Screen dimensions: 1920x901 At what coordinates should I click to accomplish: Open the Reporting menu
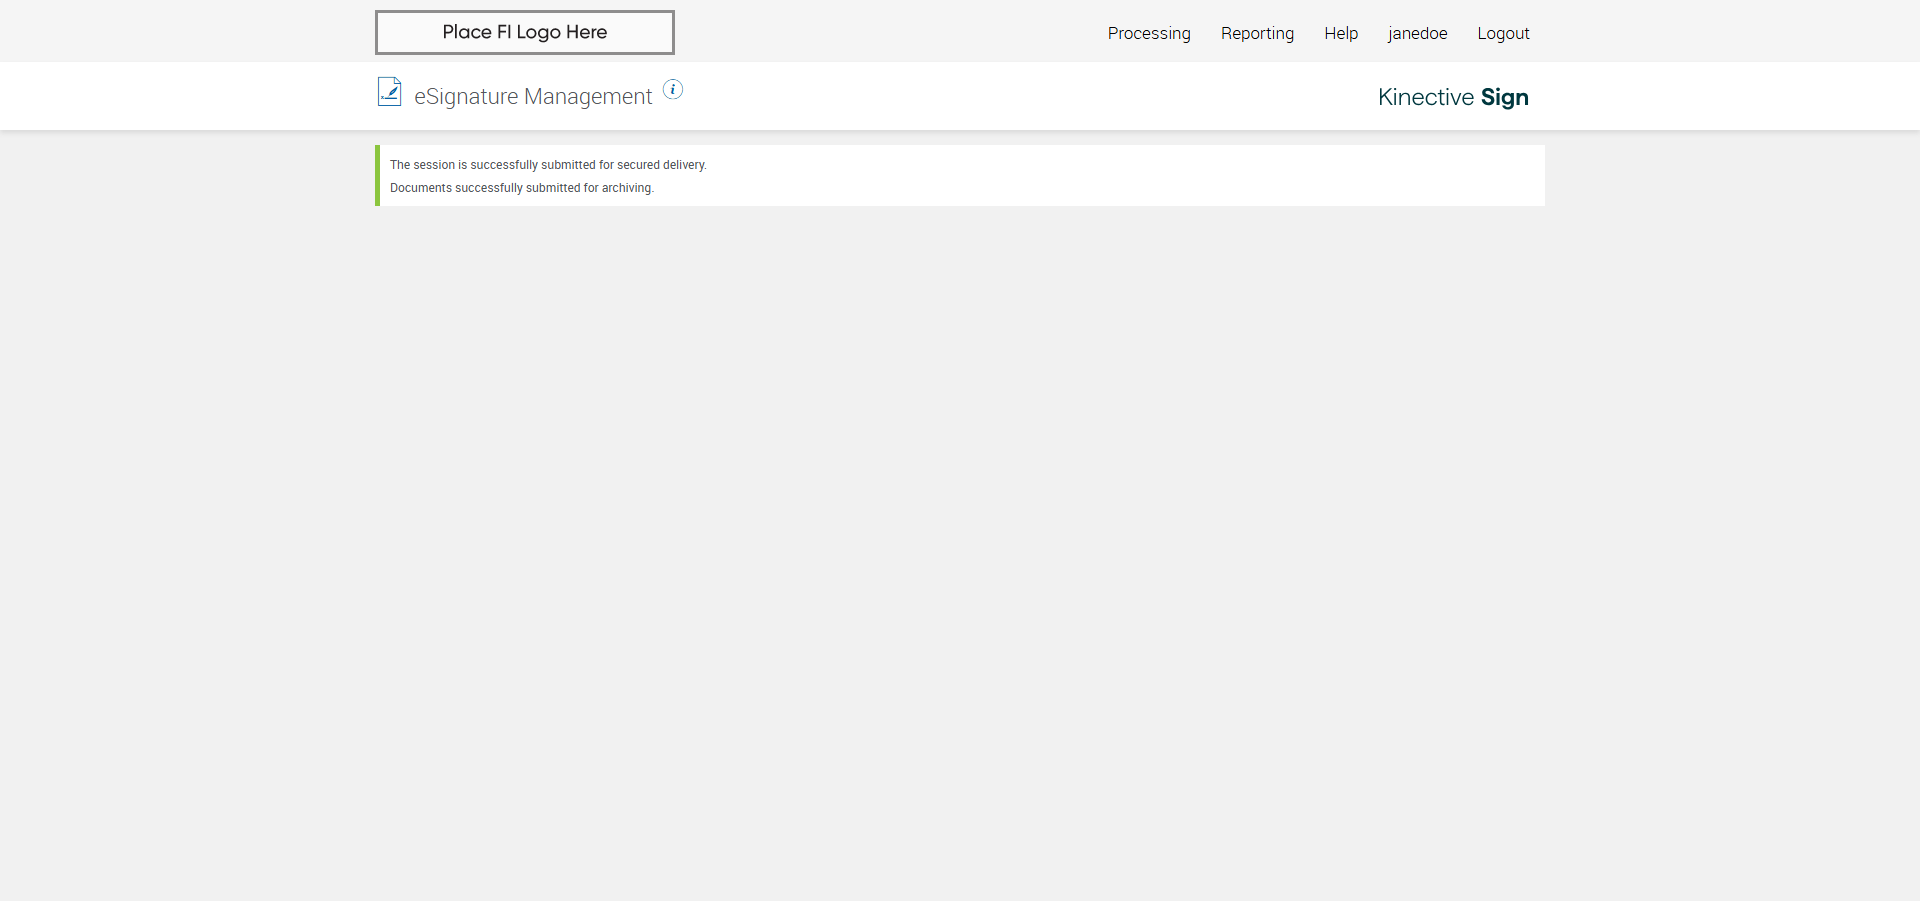click(1257, 33)
